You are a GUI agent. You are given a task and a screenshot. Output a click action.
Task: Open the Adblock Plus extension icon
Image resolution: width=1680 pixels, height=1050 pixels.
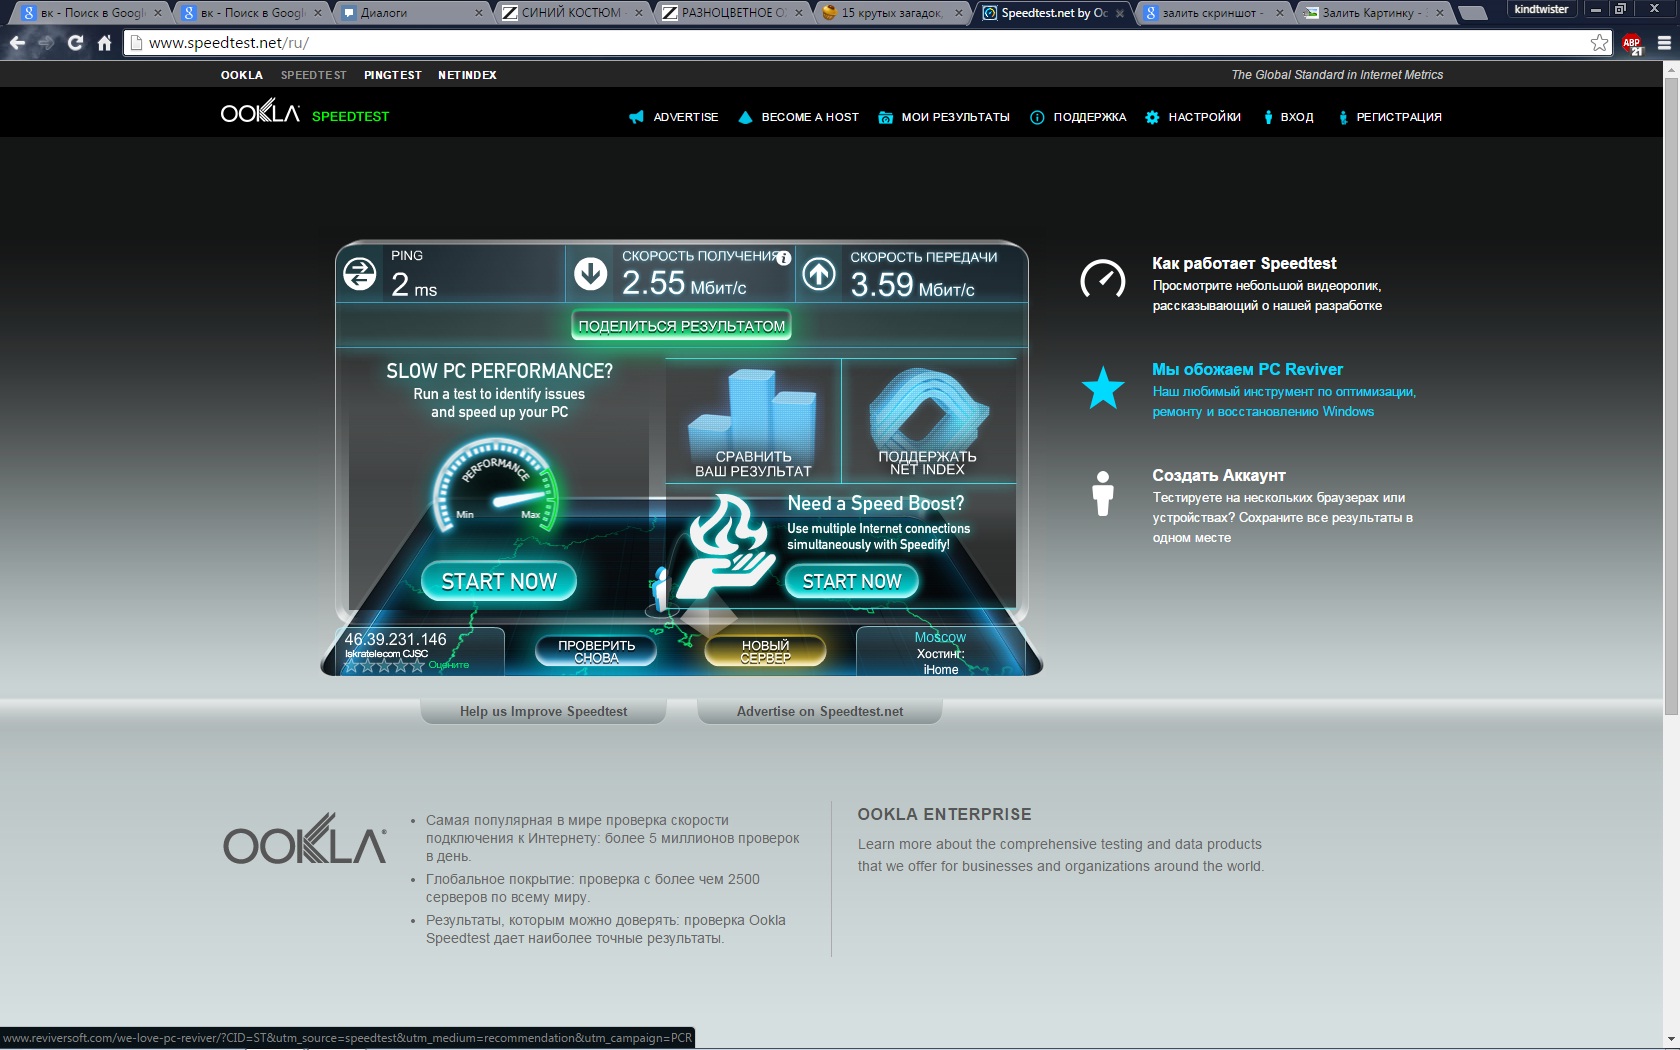click(x=1632, y=44)
